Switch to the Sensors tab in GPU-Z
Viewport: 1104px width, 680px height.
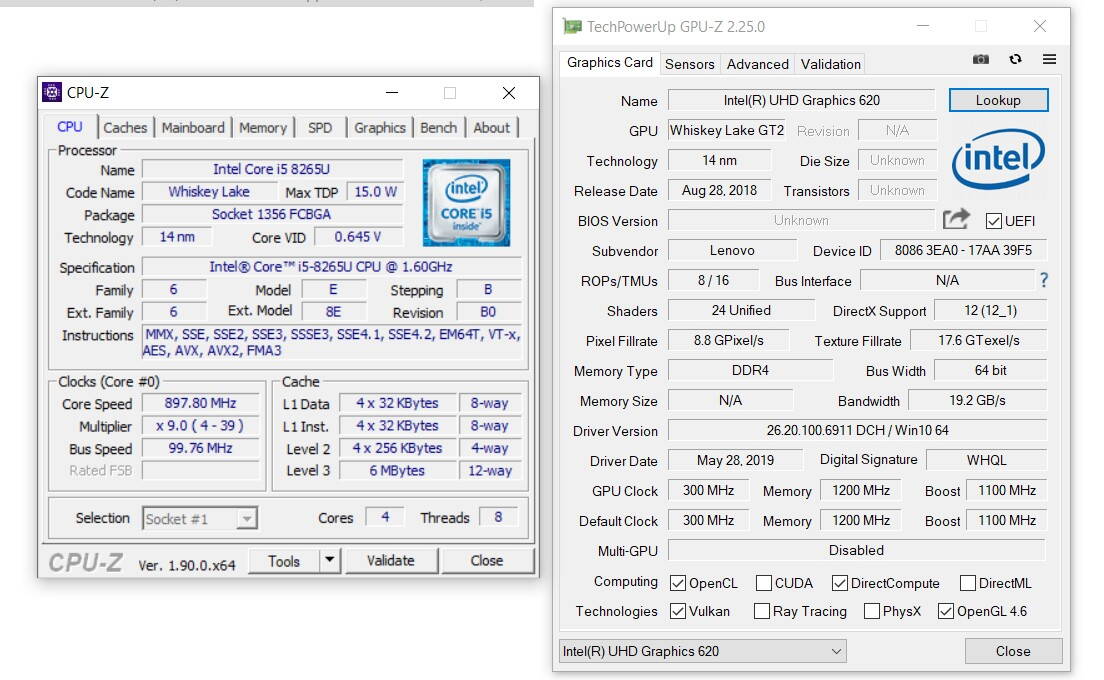pyautogui.click(x=690, y=64)
